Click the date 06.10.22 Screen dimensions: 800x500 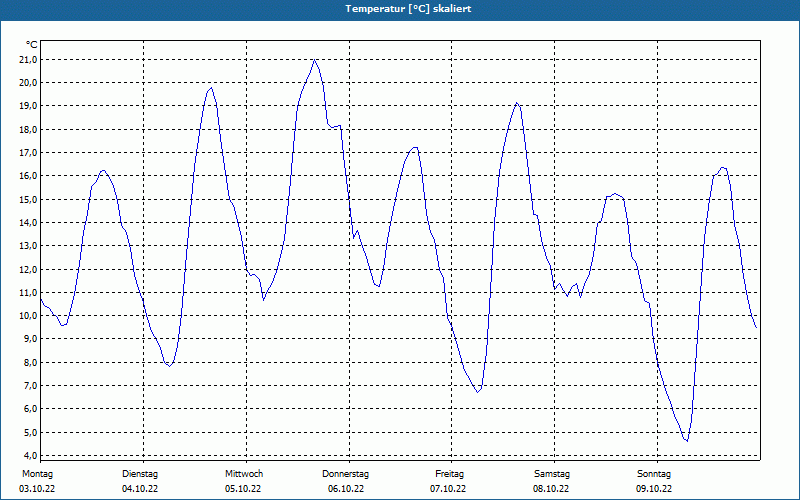(x=346, y=489)
